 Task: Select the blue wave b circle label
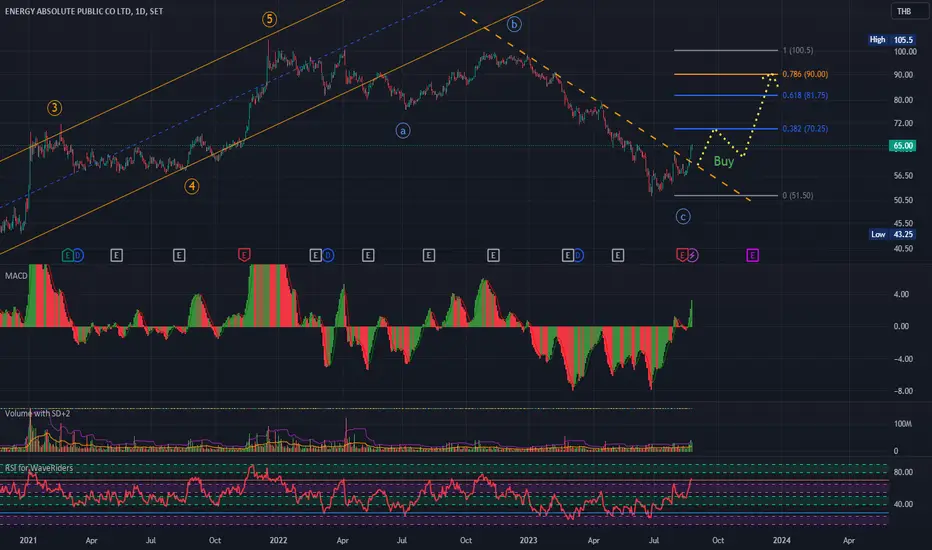(x=514, y=24)
